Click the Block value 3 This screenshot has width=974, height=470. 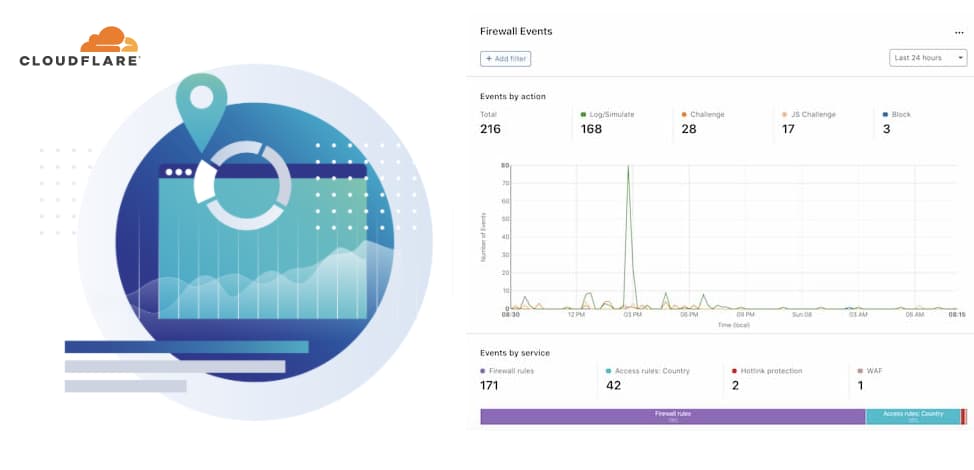click(886, 129)
